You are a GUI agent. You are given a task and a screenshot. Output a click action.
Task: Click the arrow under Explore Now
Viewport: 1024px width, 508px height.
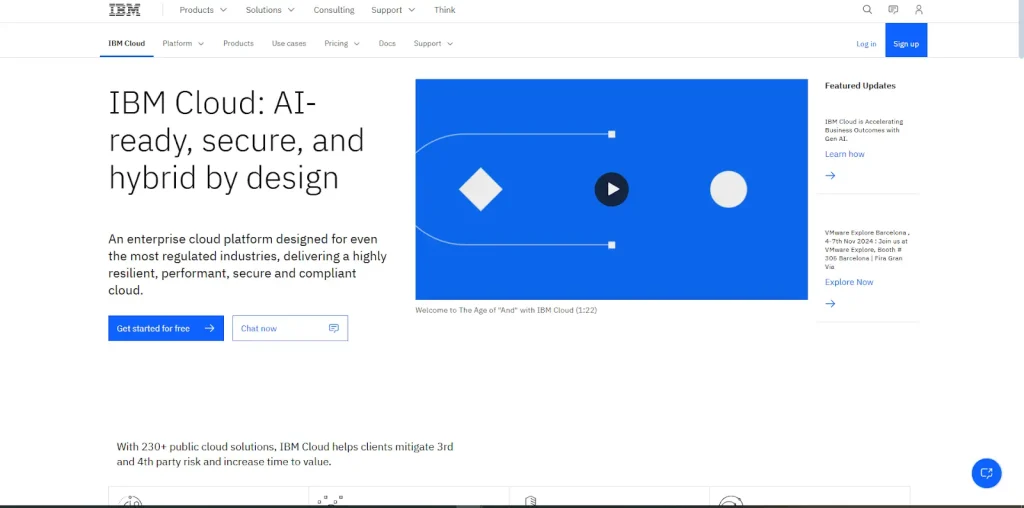click(830, 304)
